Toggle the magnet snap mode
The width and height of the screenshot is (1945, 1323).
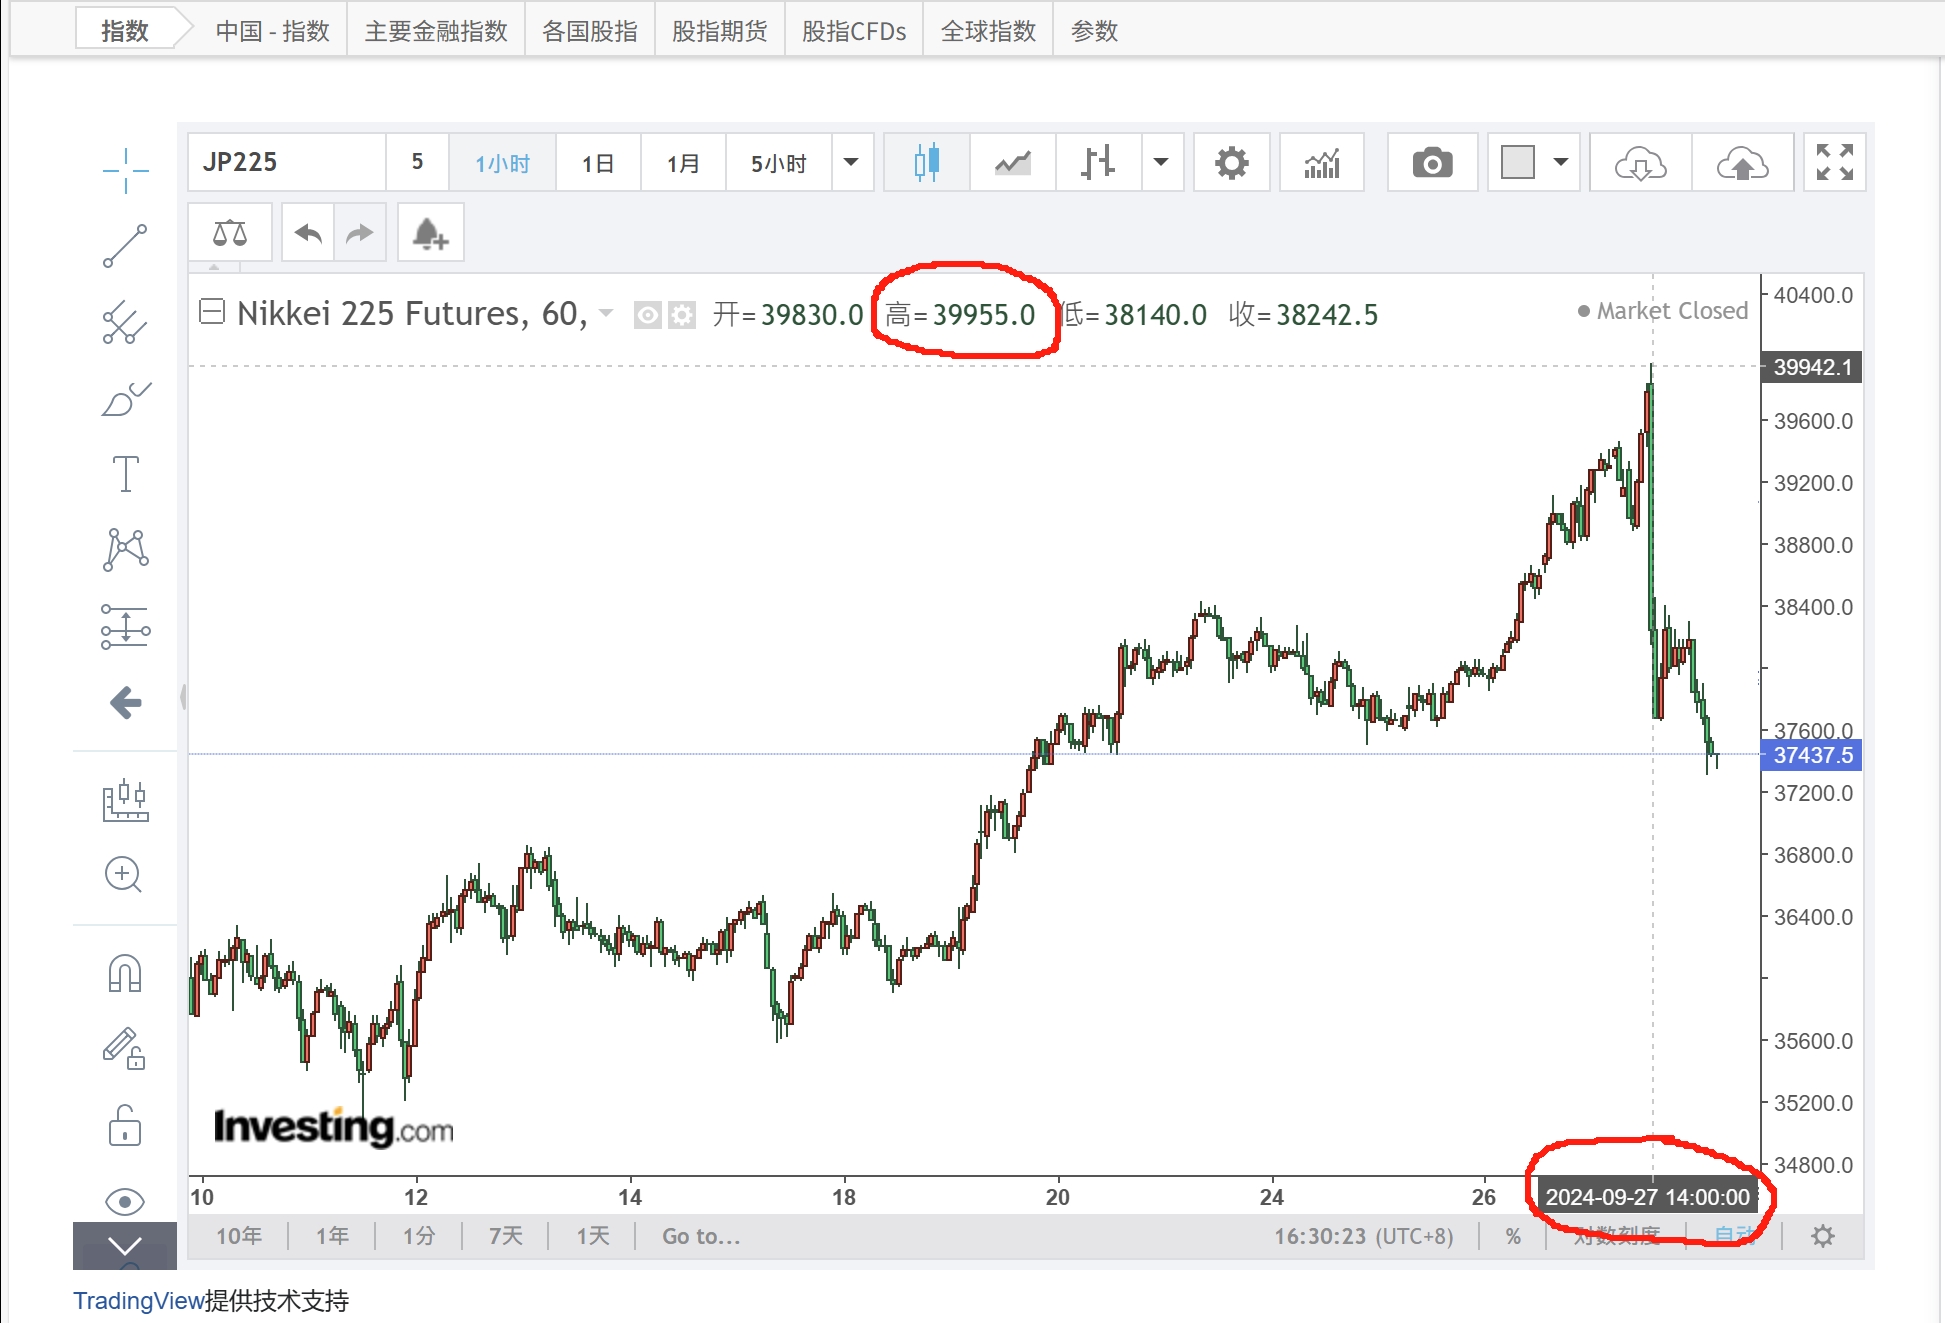click(125, 973)
